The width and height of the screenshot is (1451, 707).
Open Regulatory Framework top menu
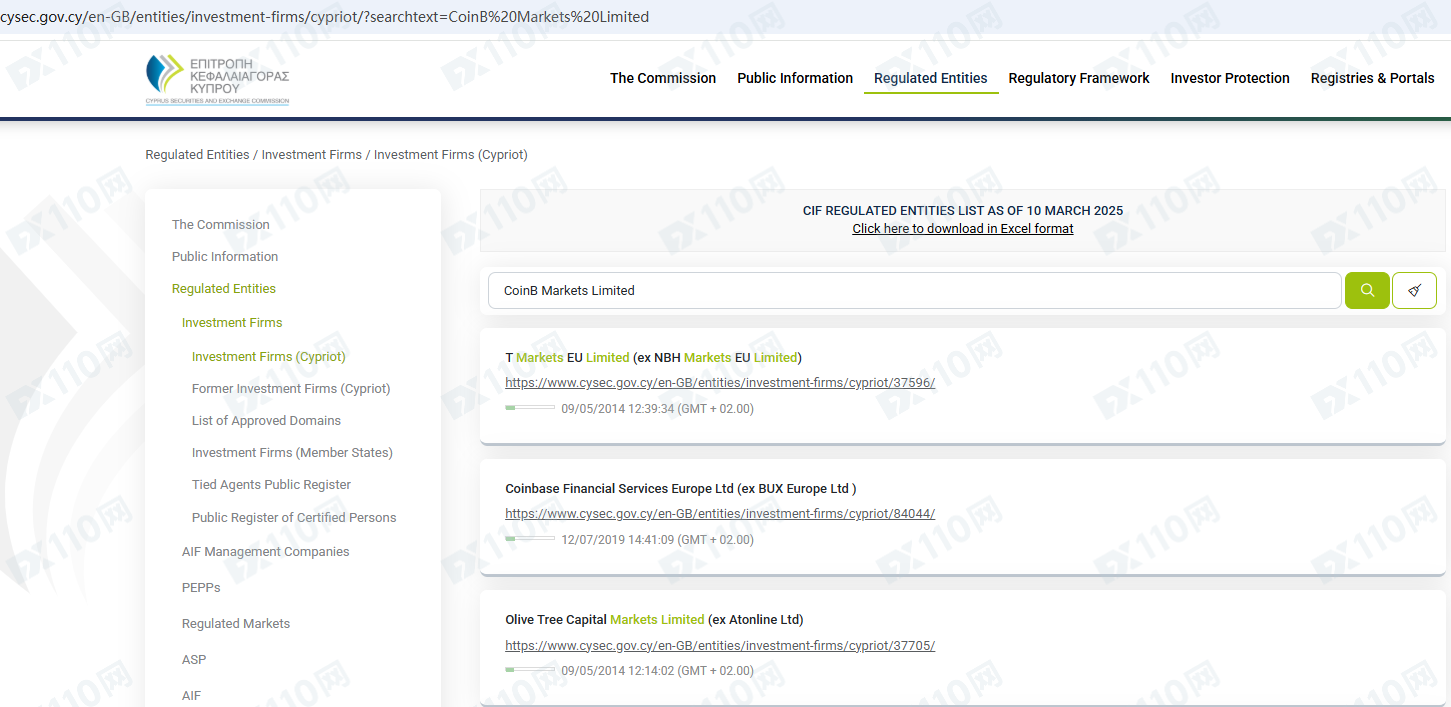(x=1079, y=78)
